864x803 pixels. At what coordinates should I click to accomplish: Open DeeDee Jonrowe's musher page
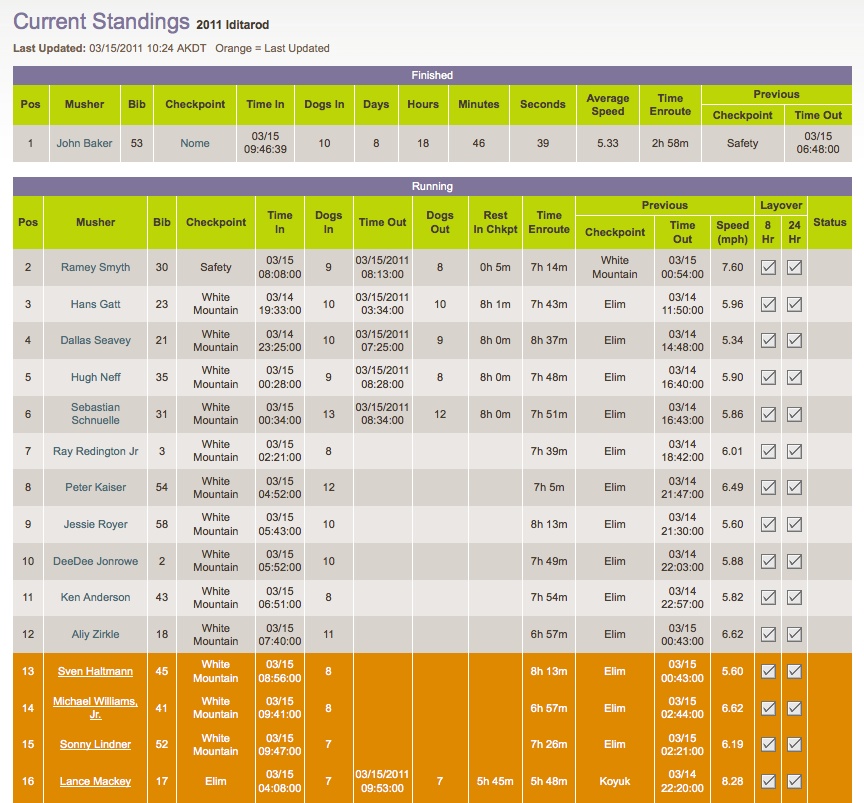click(x=95, y=561)
